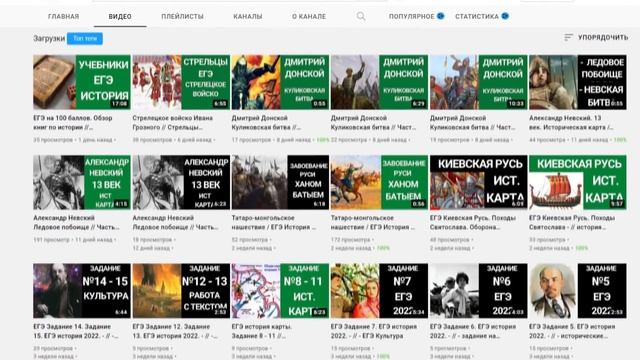The height and width of the screenshot is (360, 640).
Task: Click the badge icon beside Статистика
Action: point(505,16)
